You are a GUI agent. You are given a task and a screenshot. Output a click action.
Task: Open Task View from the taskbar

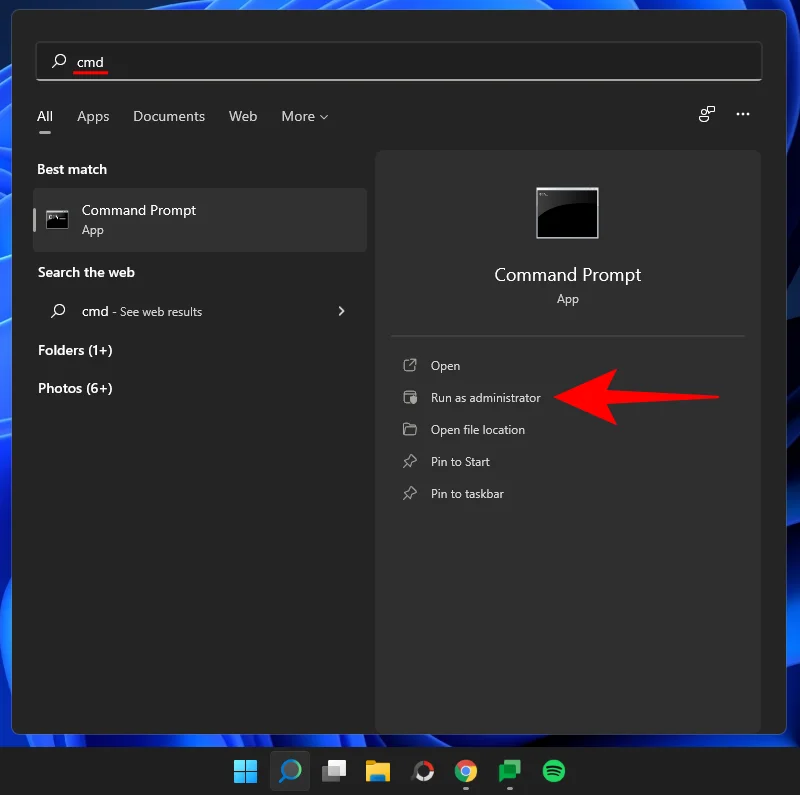334,771
